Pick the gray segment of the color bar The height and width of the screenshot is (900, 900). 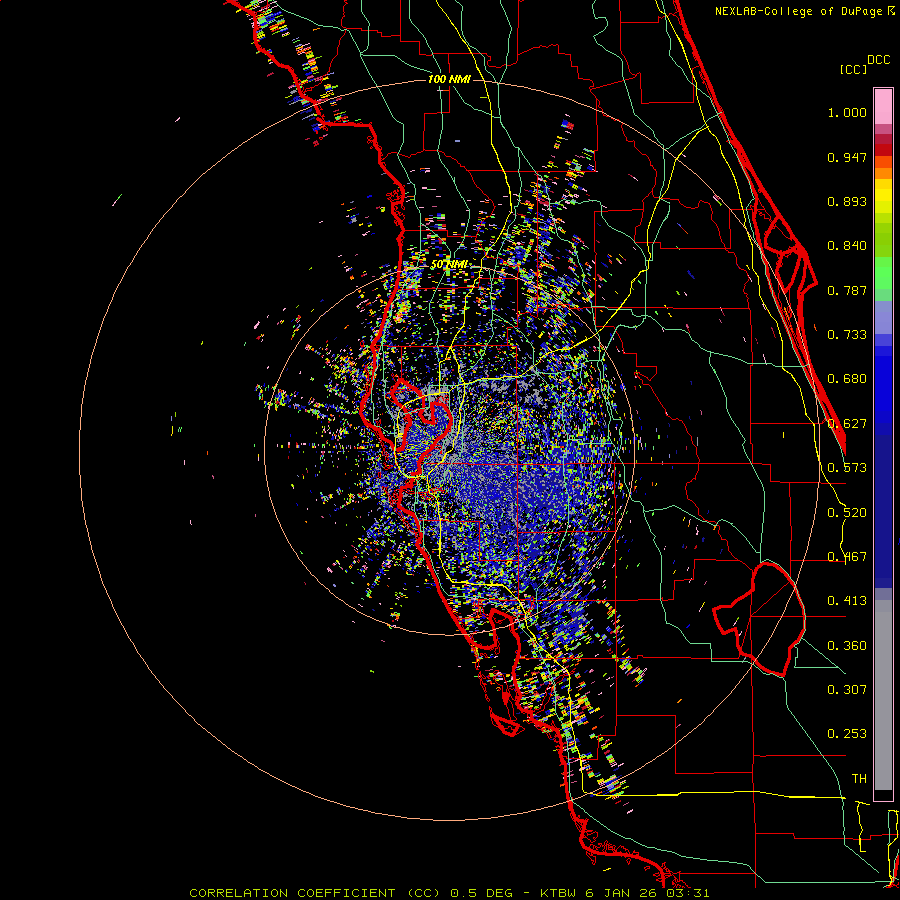883,695
